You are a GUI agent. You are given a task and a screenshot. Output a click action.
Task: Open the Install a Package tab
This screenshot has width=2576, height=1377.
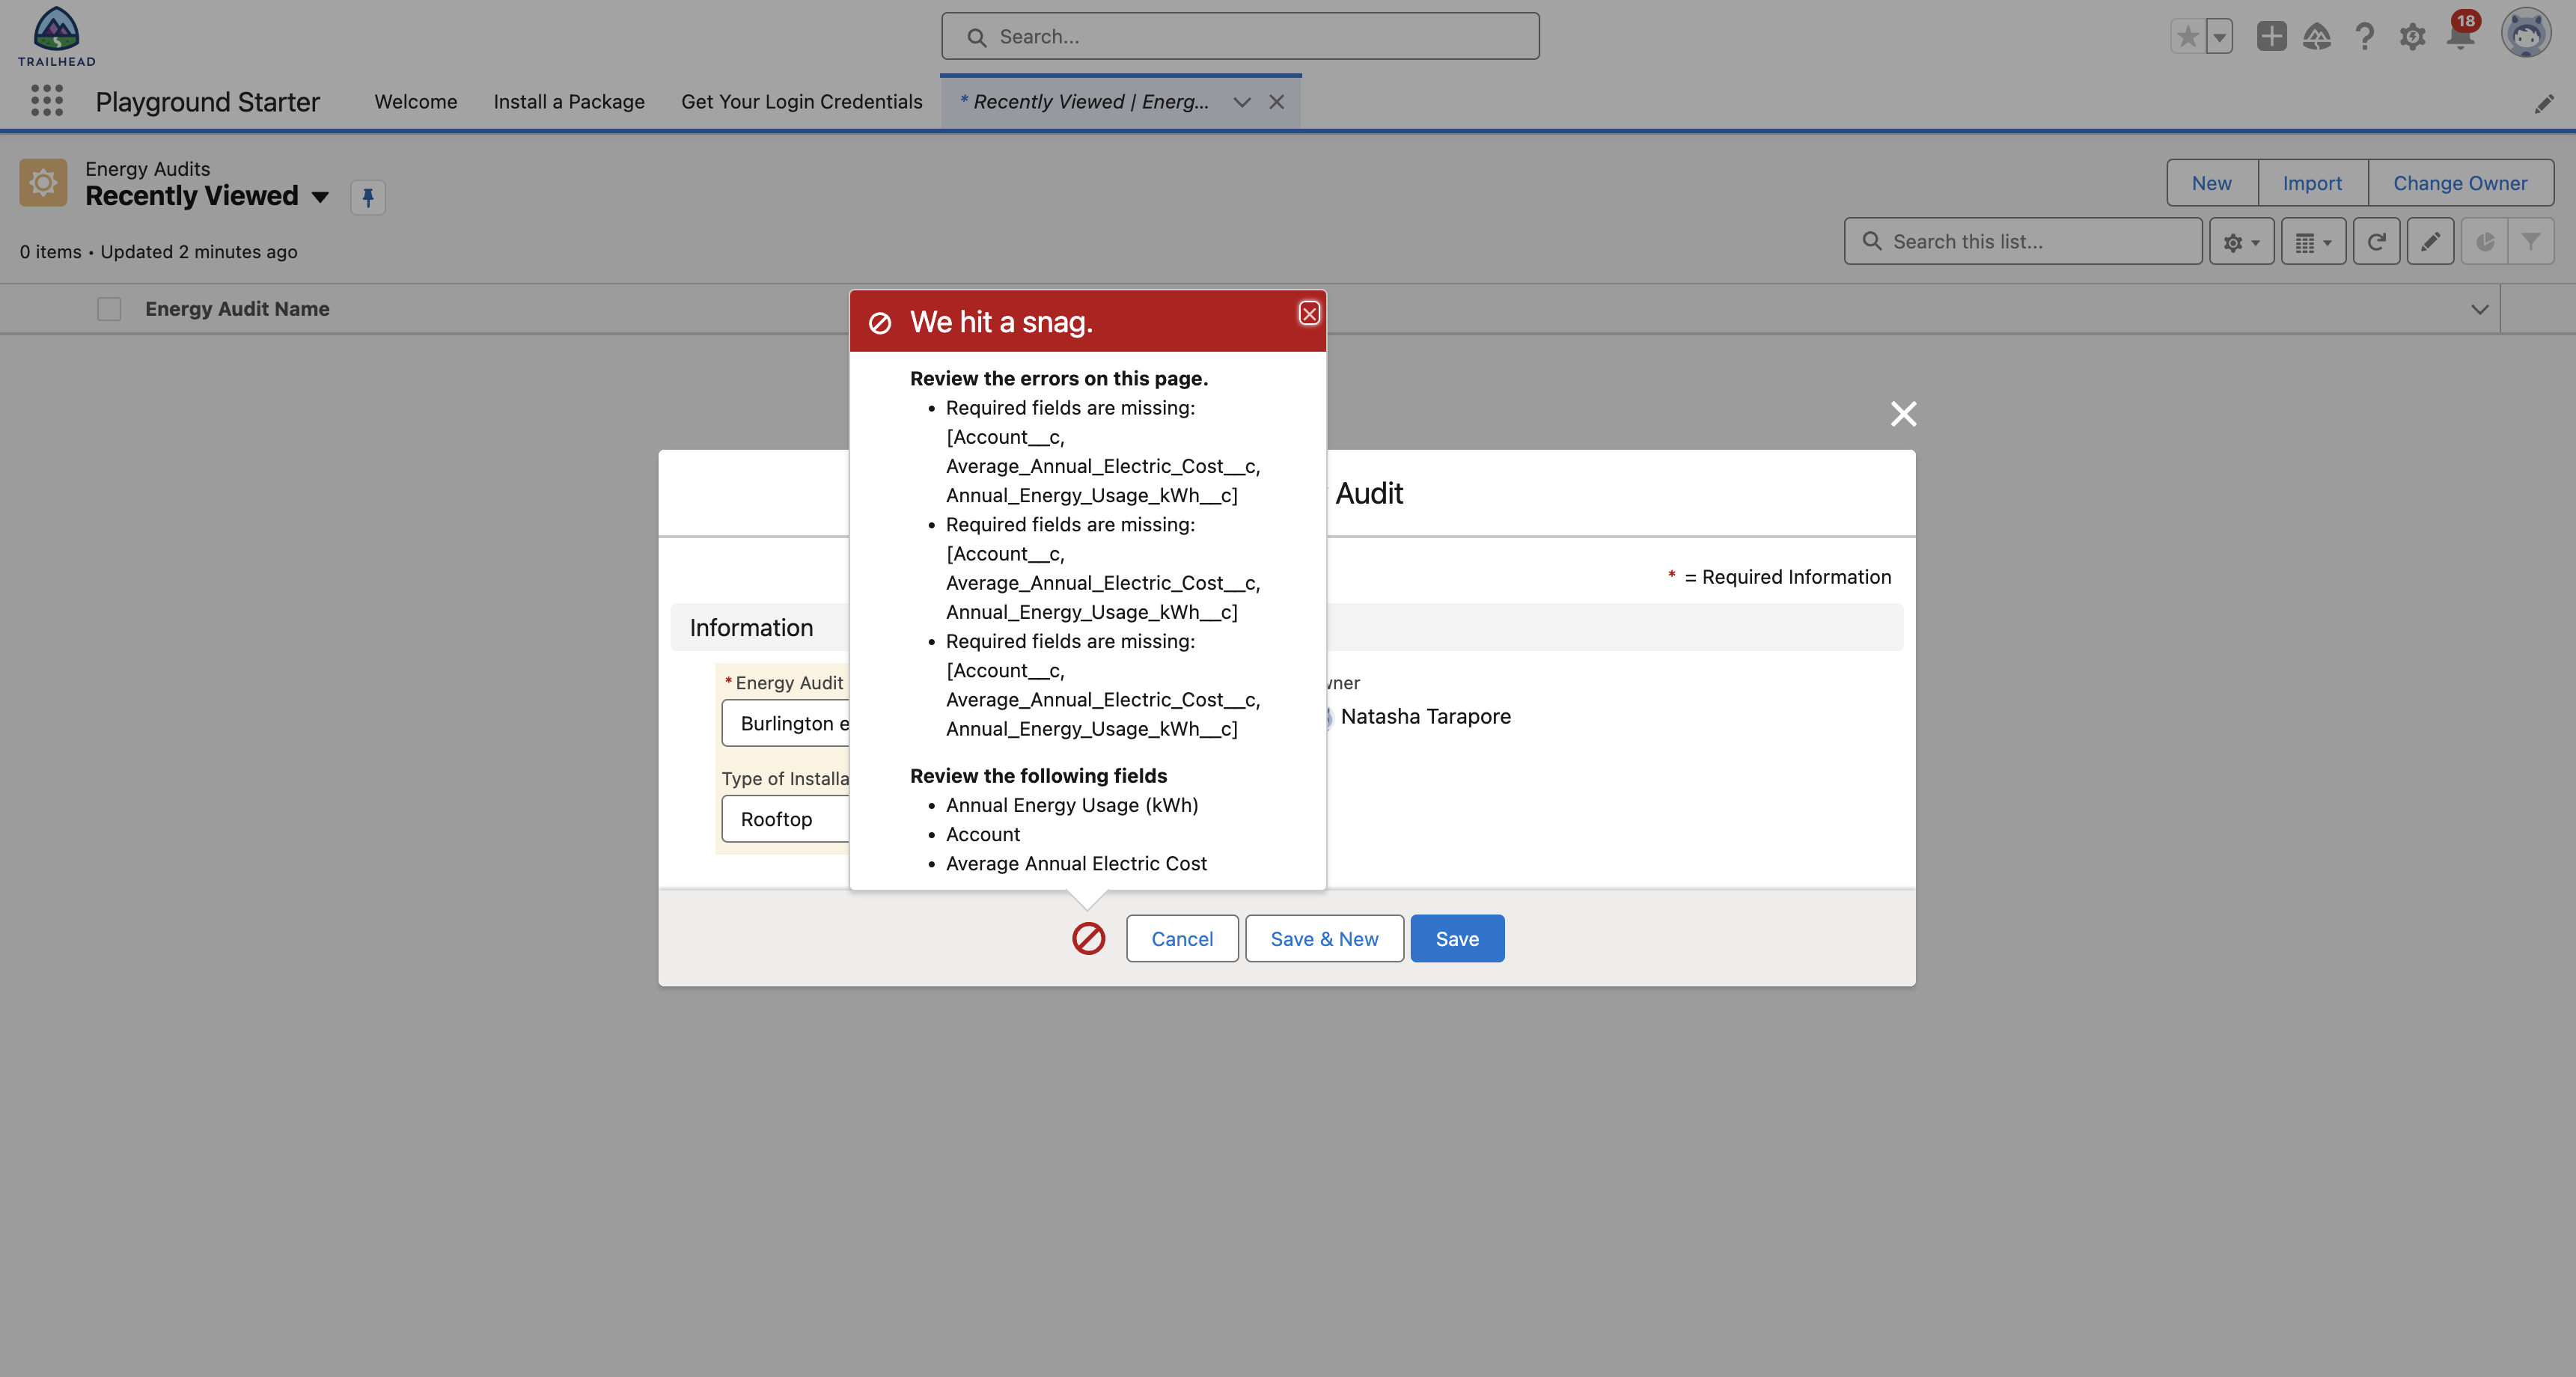569,102
